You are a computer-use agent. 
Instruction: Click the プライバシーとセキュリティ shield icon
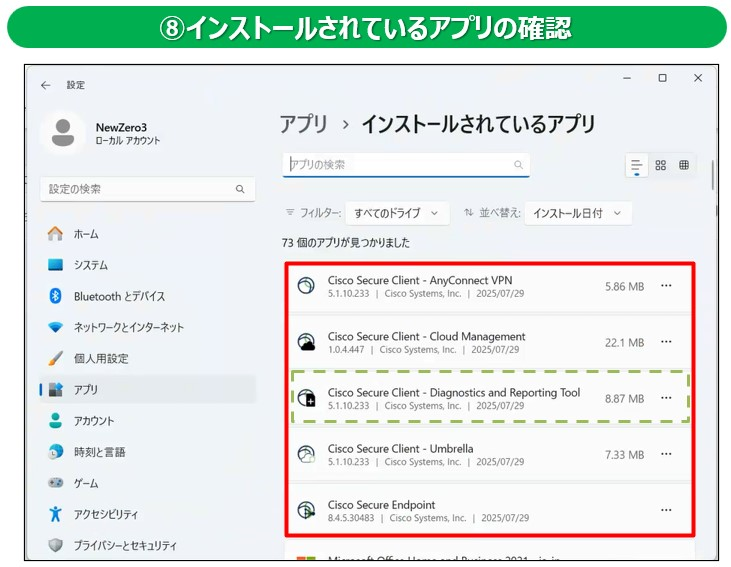point(55,545)
